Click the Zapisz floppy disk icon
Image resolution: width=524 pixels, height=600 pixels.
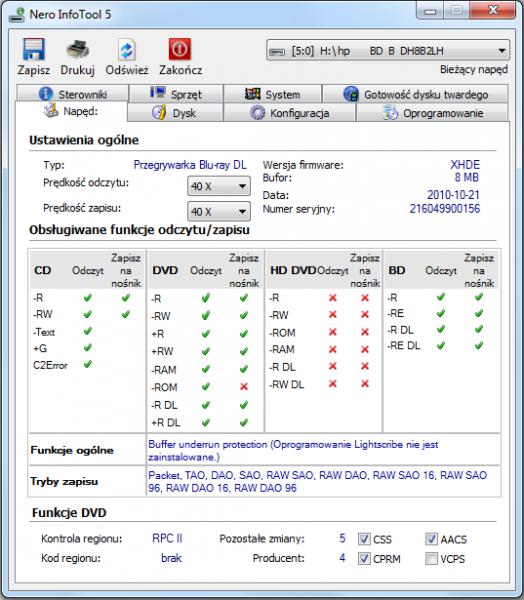coord(34,49)
